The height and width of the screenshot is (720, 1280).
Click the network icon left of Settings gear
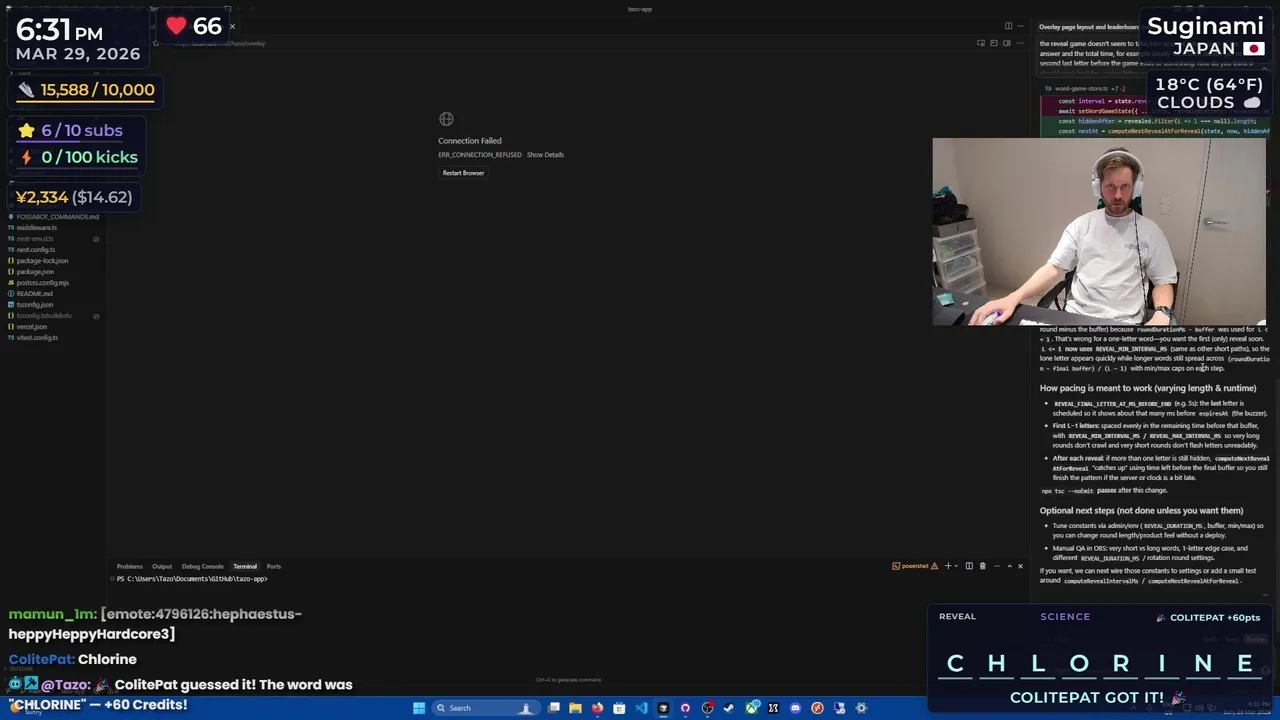tap(839, 708)
